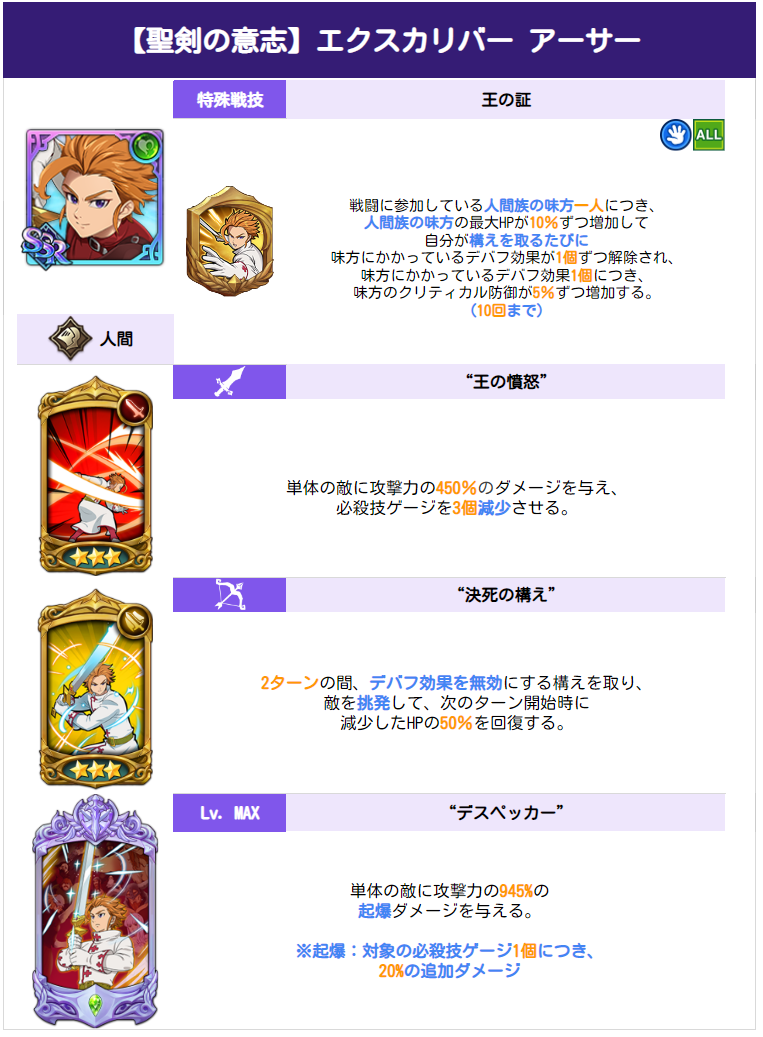The width and height of the screenshot is (763, 1037).
Task: Click the page title エクスカリバー アーサー banner
Action: point(380,40)
